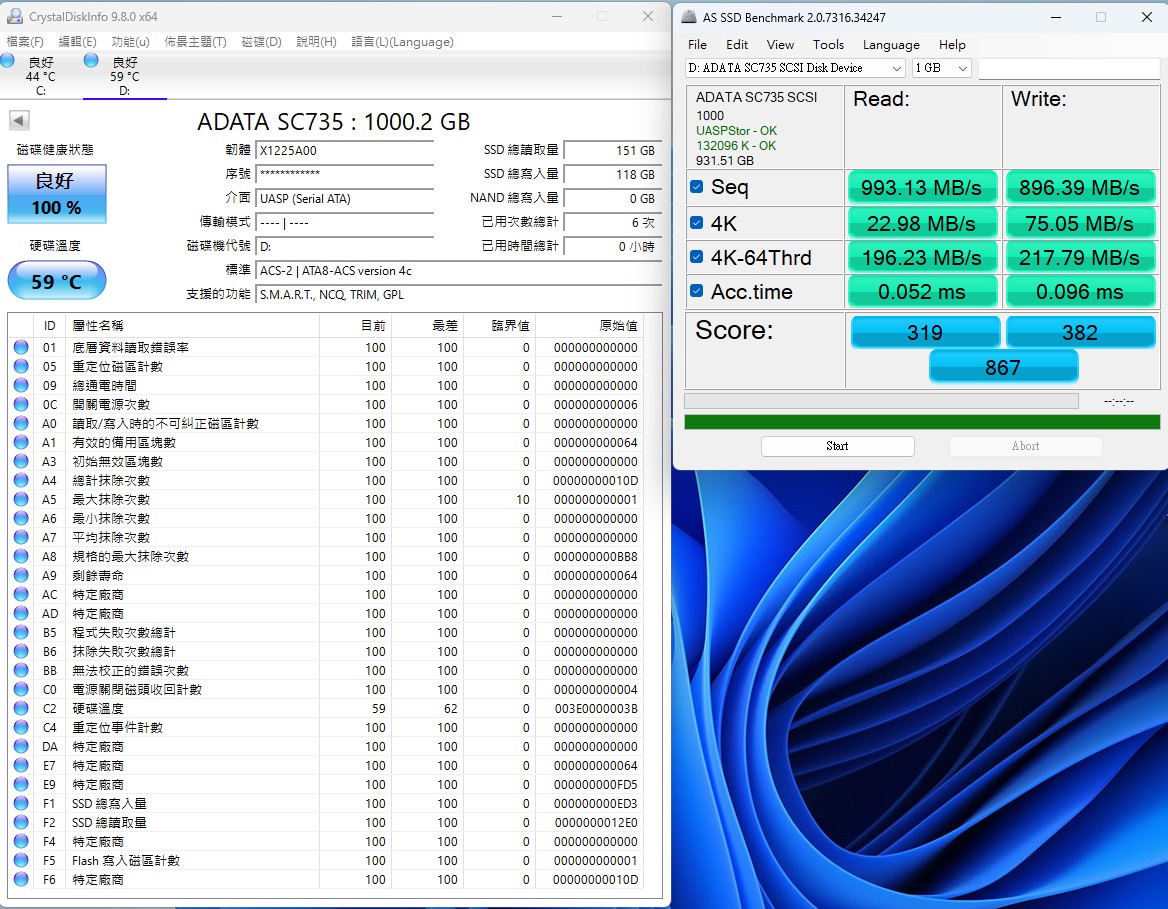Click status orb for attribute B5 row

coord(21,632)
